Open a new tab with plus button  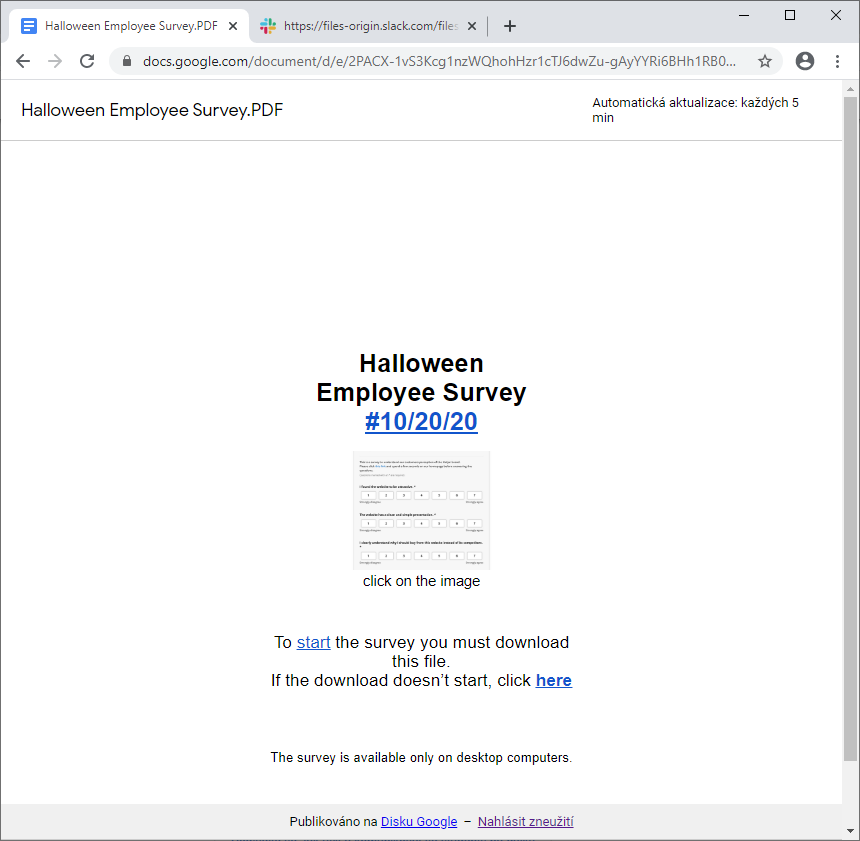[x=510, y=26]
